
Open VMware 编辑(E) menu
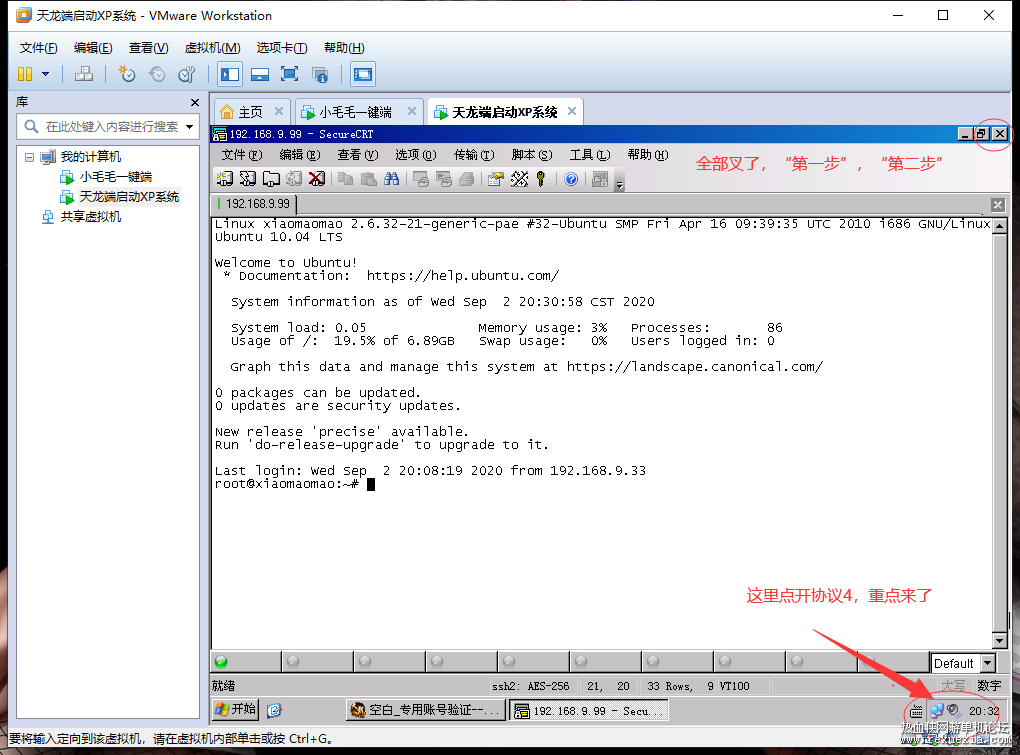93,47
